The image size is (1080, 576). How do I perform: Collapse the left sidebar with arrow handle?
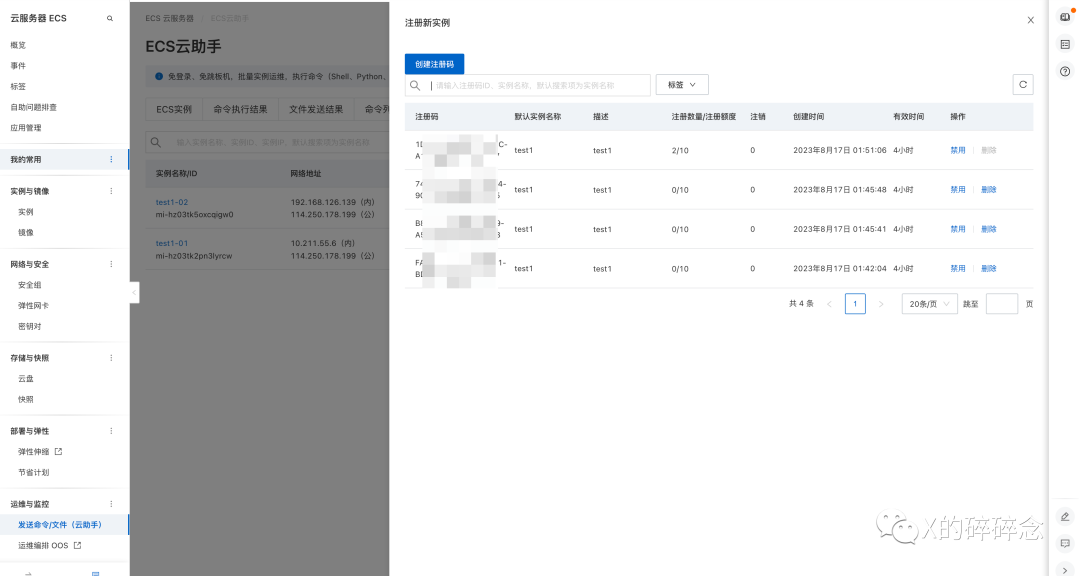pyautogui.click(x=134, y=292)
